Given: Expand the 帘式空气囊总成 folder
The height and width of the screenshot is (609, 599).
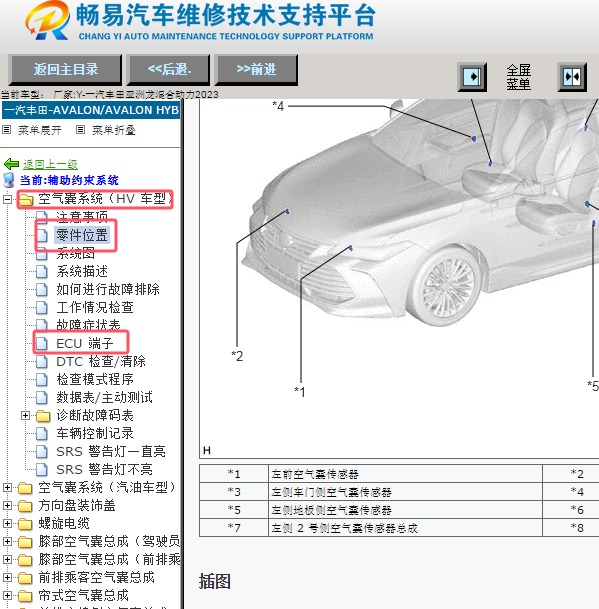Looking at the screenshot, I should click(x=7, y=595).
